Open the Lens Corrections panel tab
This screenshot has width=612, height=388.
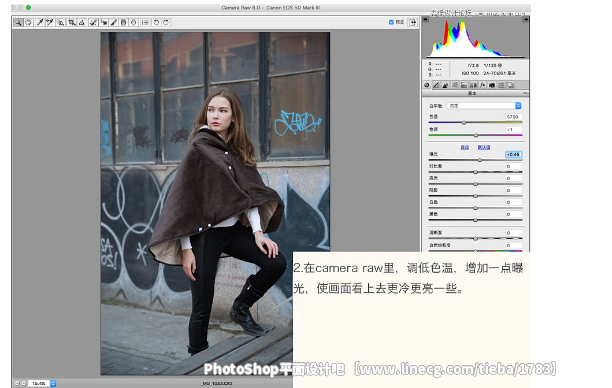click(x=473, y=85)
